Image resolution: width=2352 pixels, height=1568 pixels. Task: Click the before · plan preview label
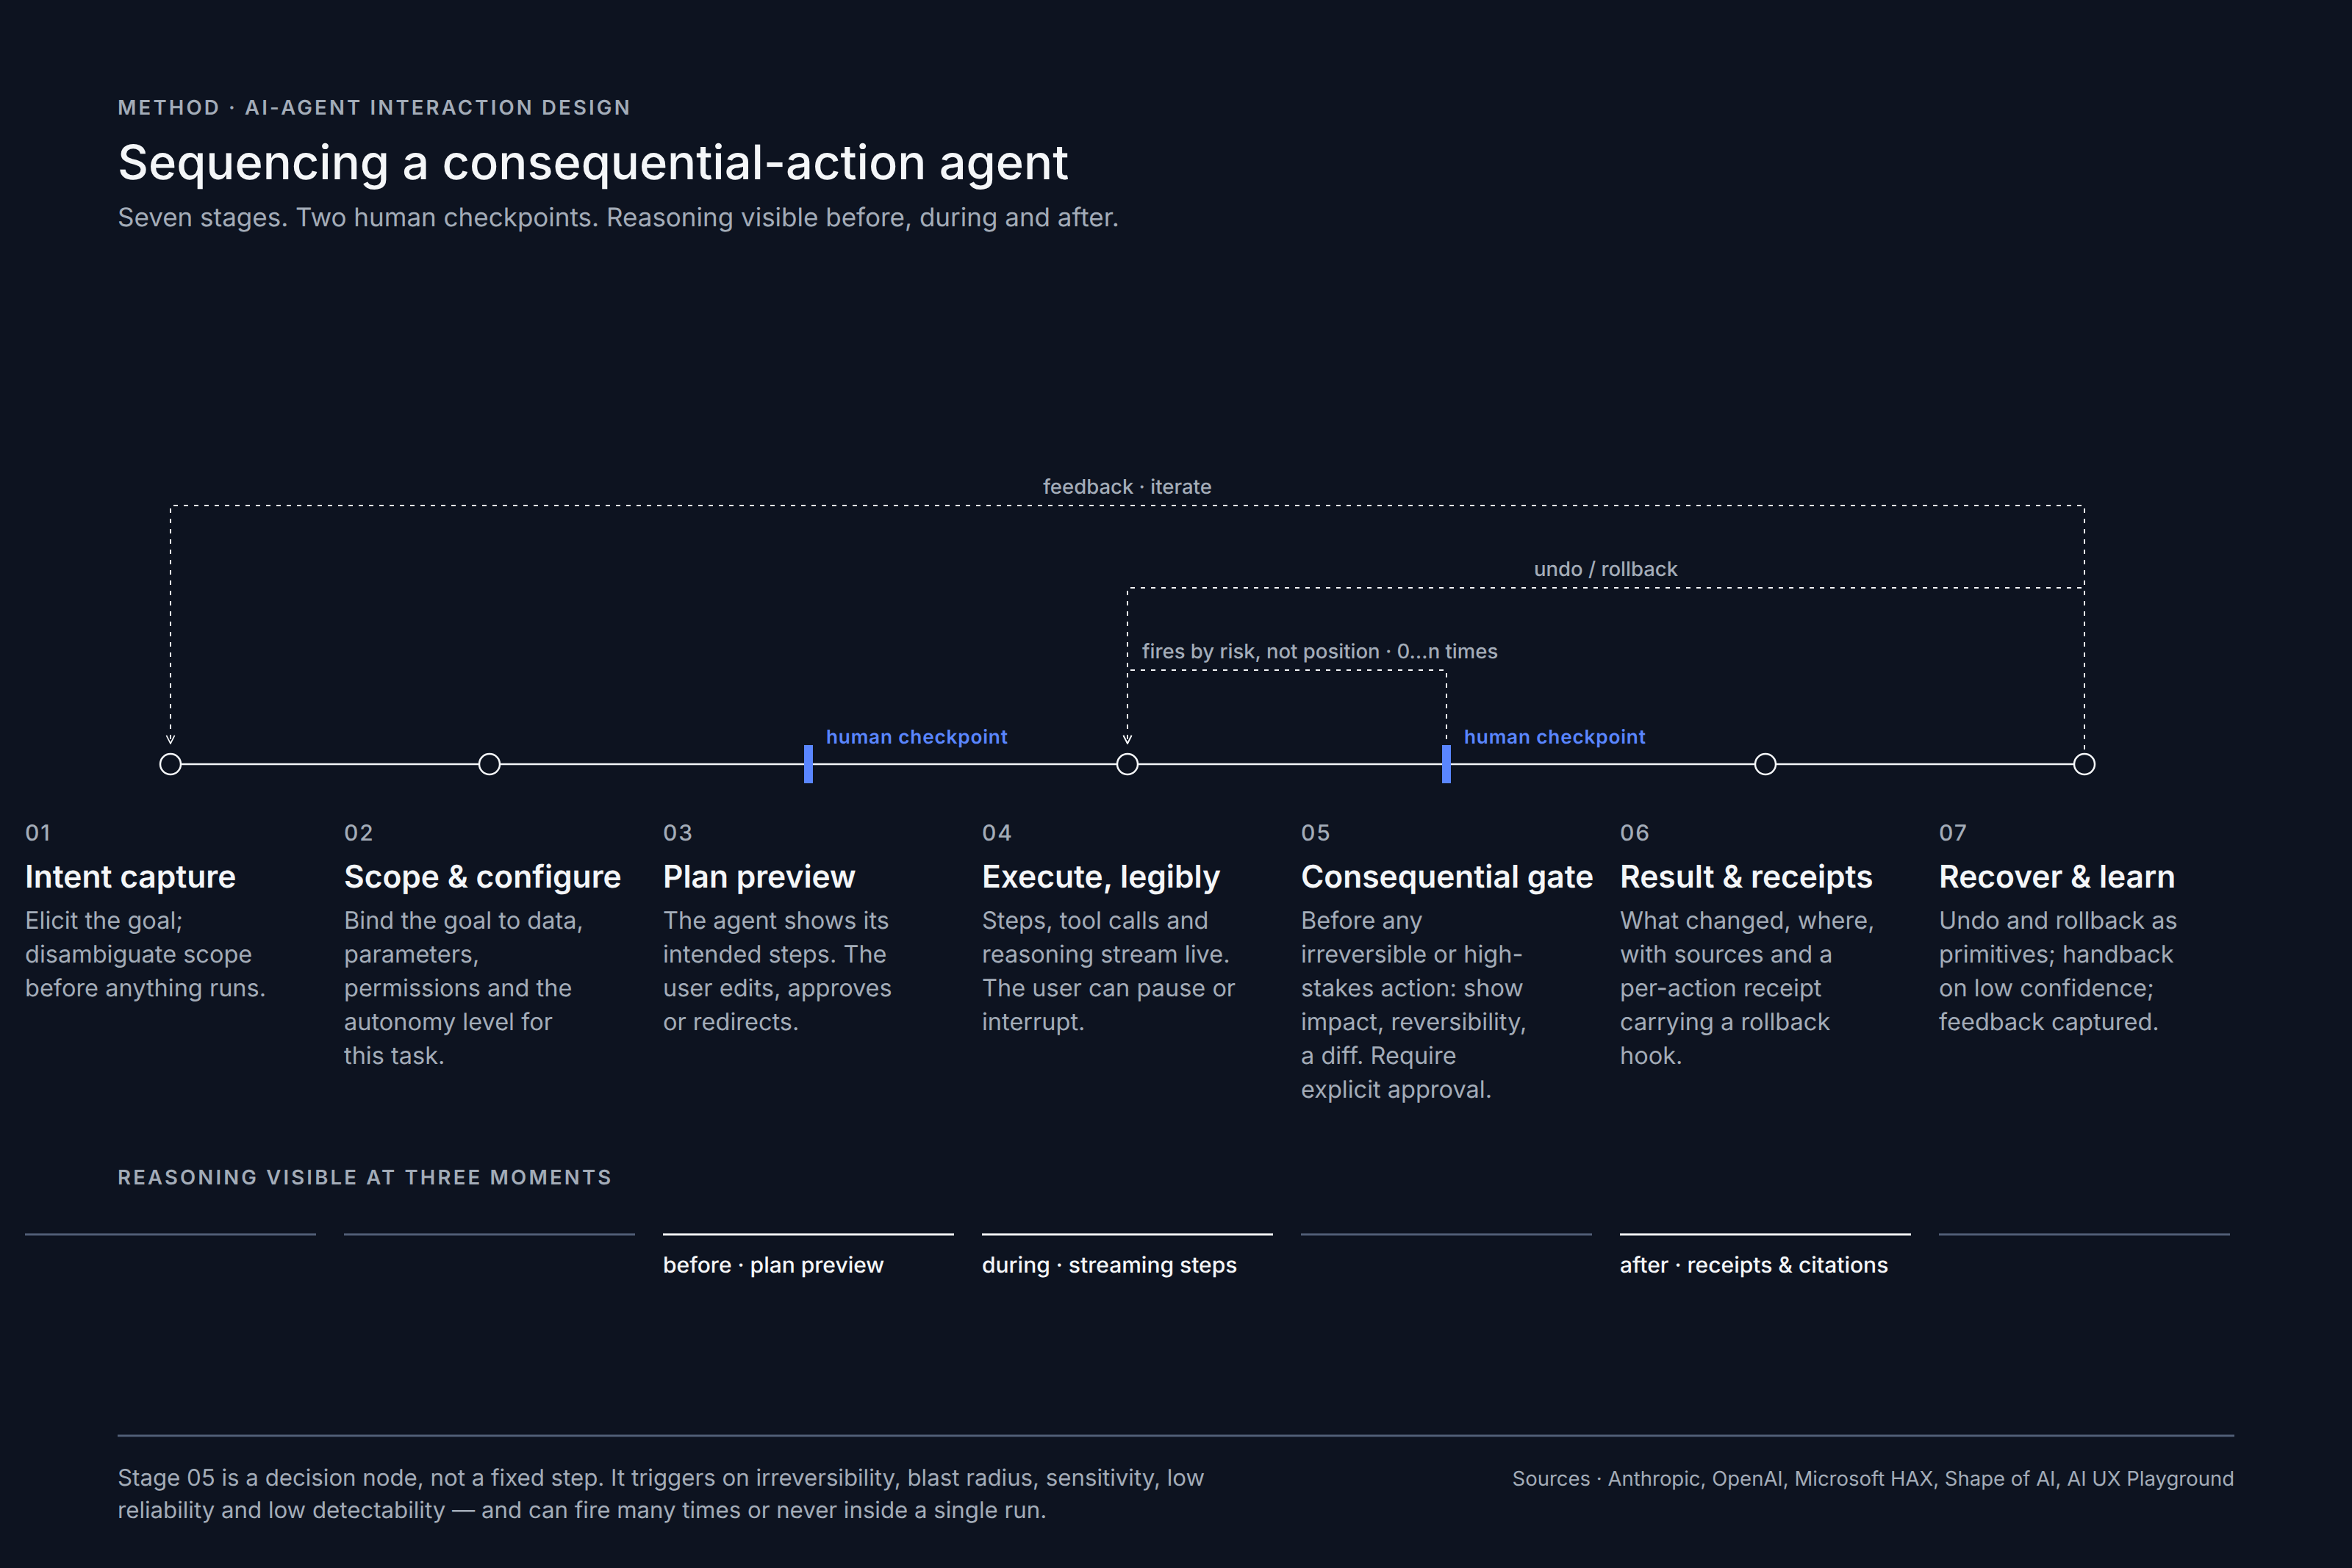pos(773,1265)
